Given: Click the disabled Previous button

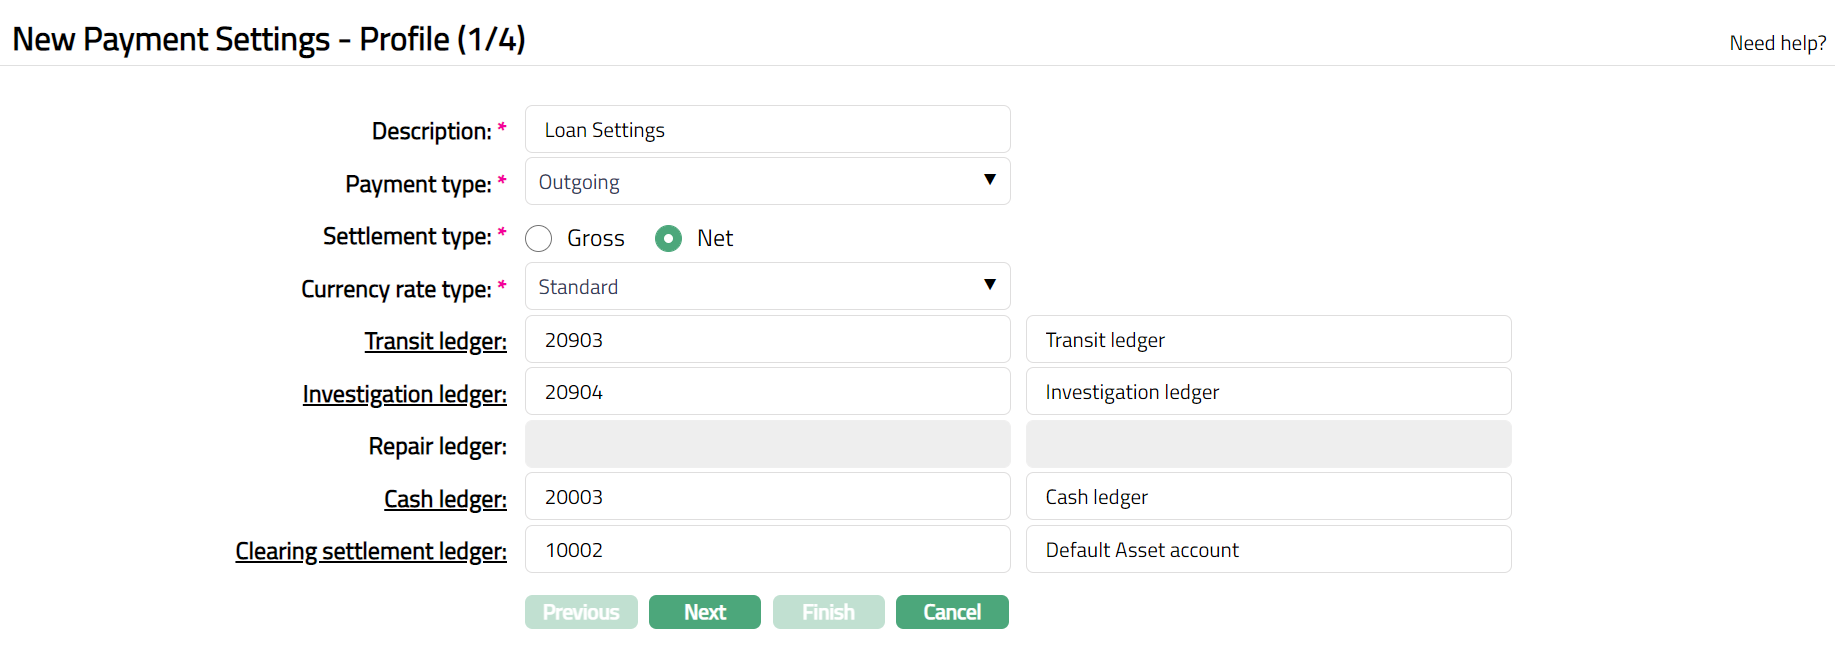Looking at the screenshot, I should point(581,612).
